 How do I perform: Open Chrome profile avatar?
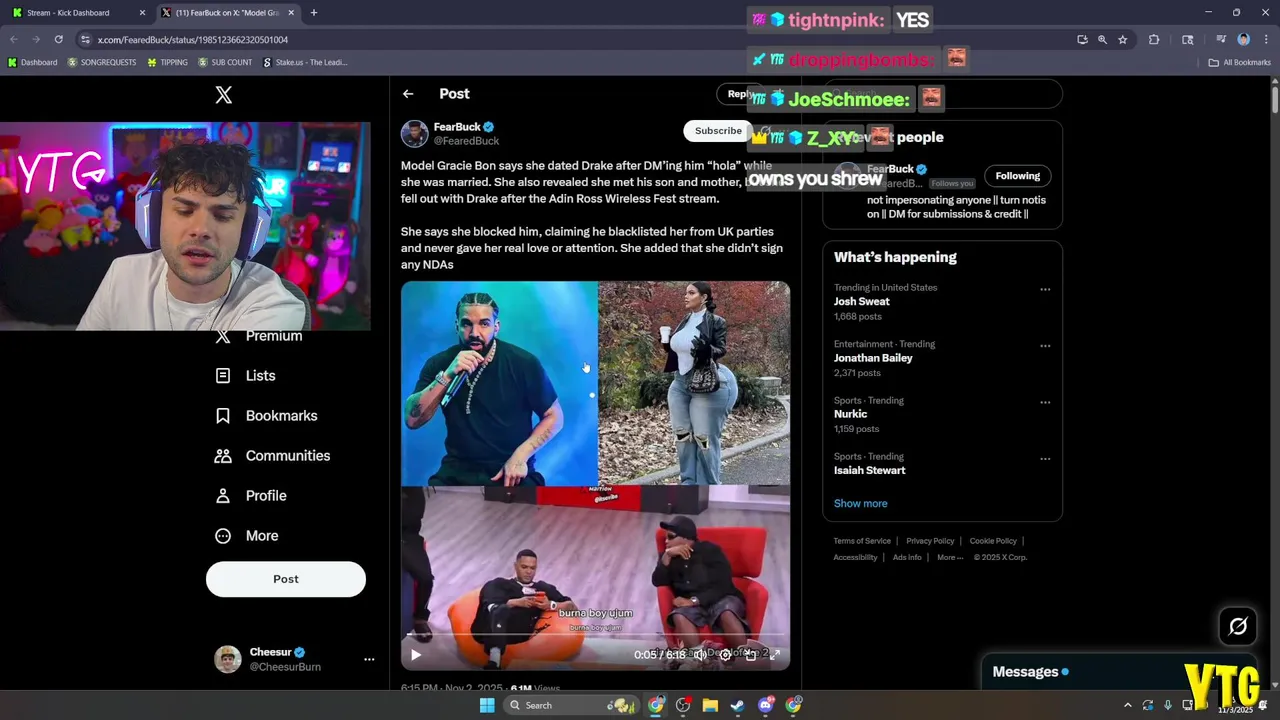pos(1243,39)
